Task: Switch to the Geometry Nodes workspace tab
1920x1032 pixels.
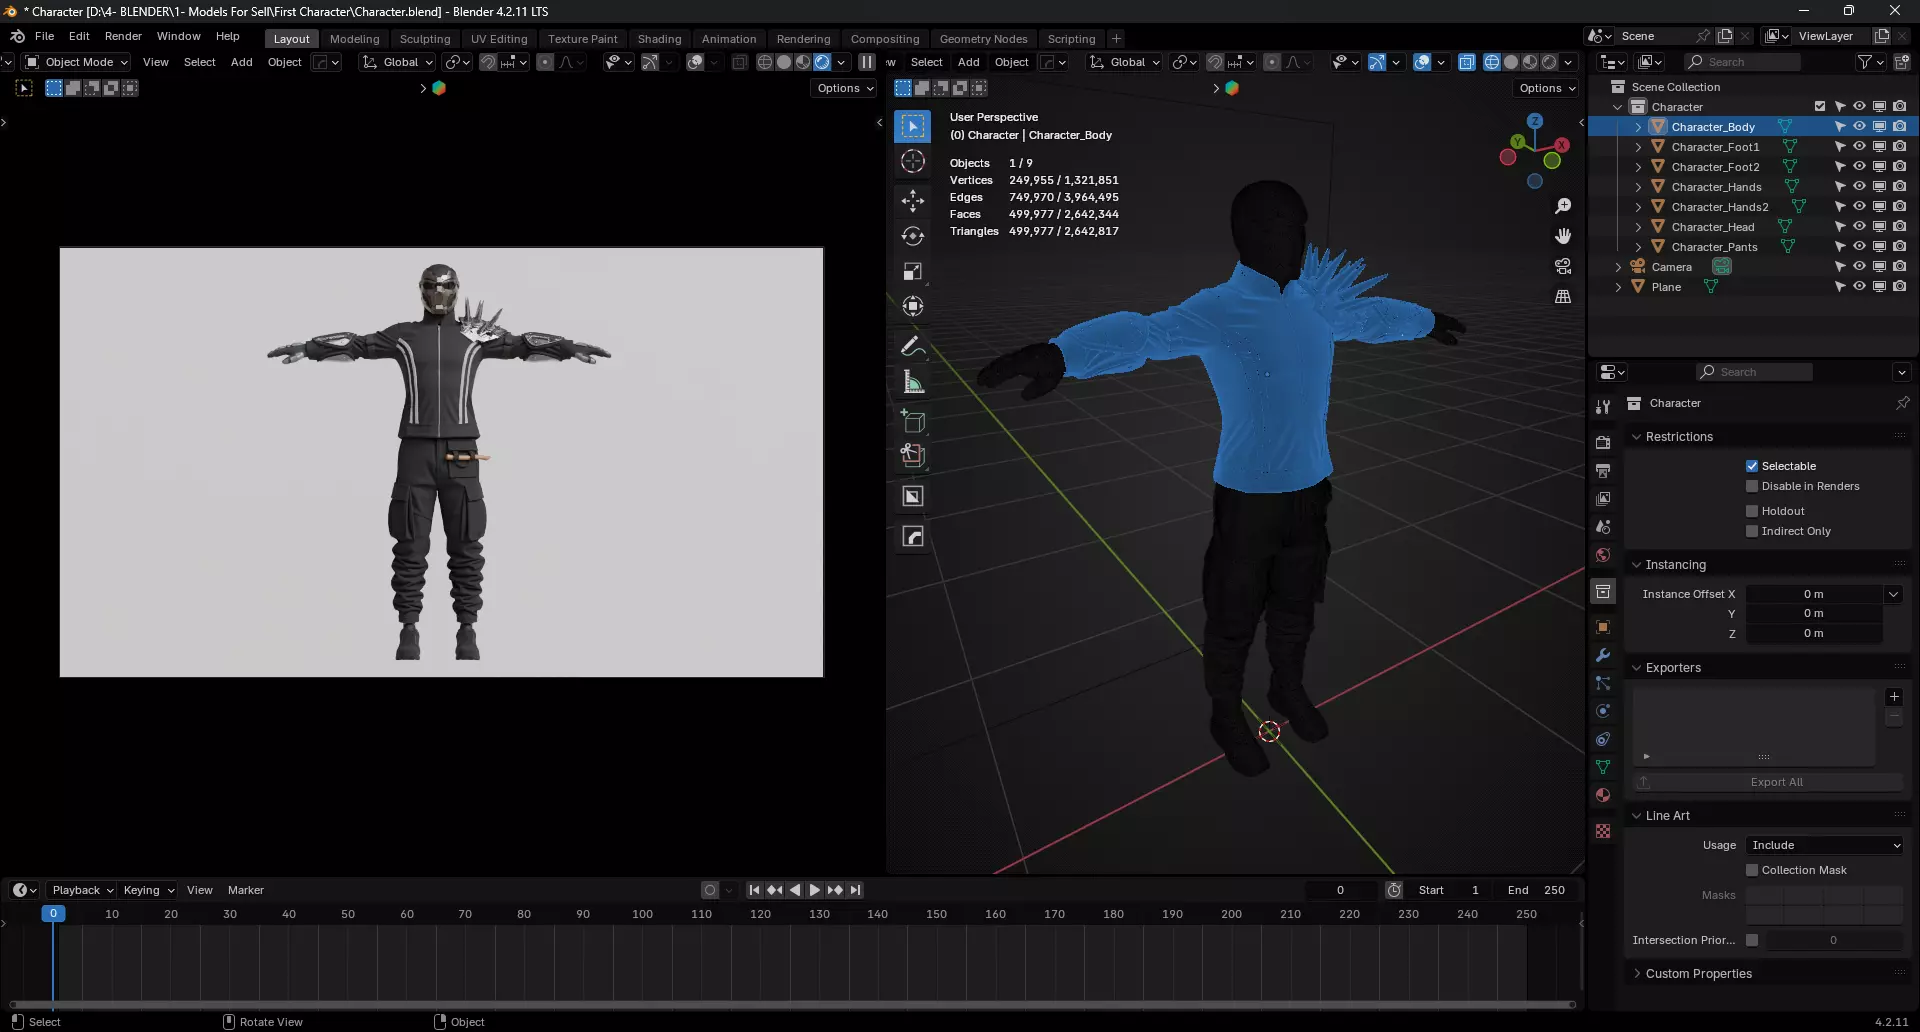Action: click(983, 39)
